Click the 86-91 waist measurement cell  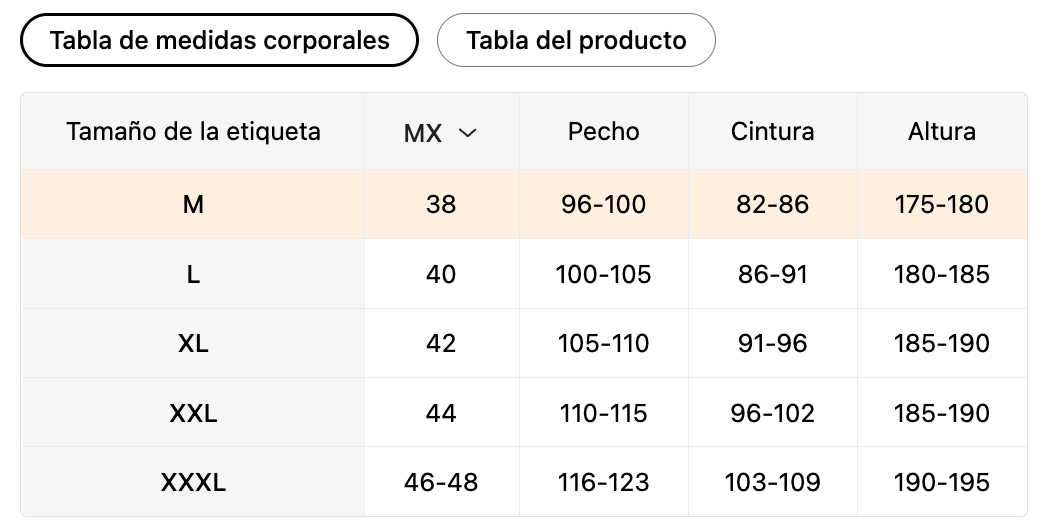point(772,274)
